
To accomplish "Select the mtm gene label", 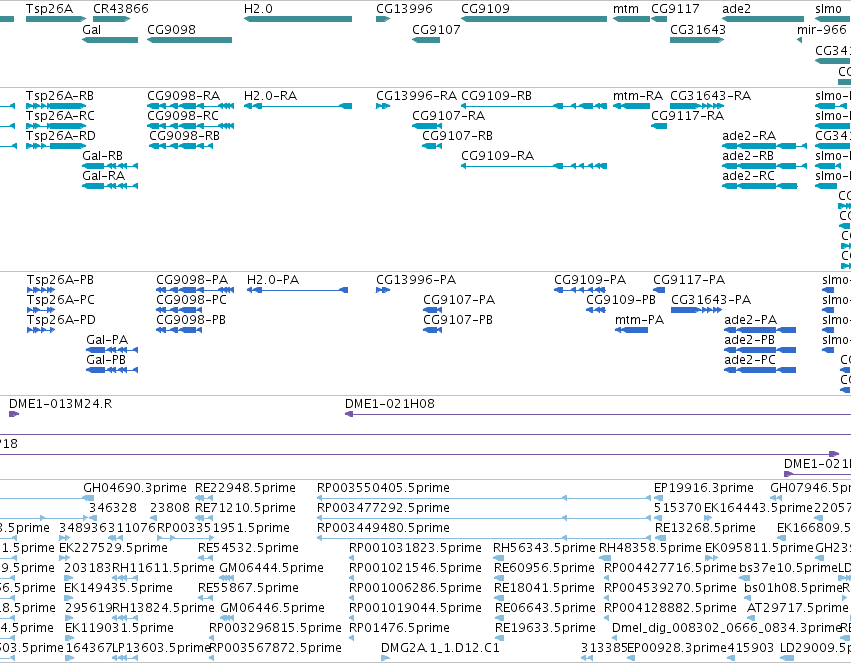I will tap(626, 9).
